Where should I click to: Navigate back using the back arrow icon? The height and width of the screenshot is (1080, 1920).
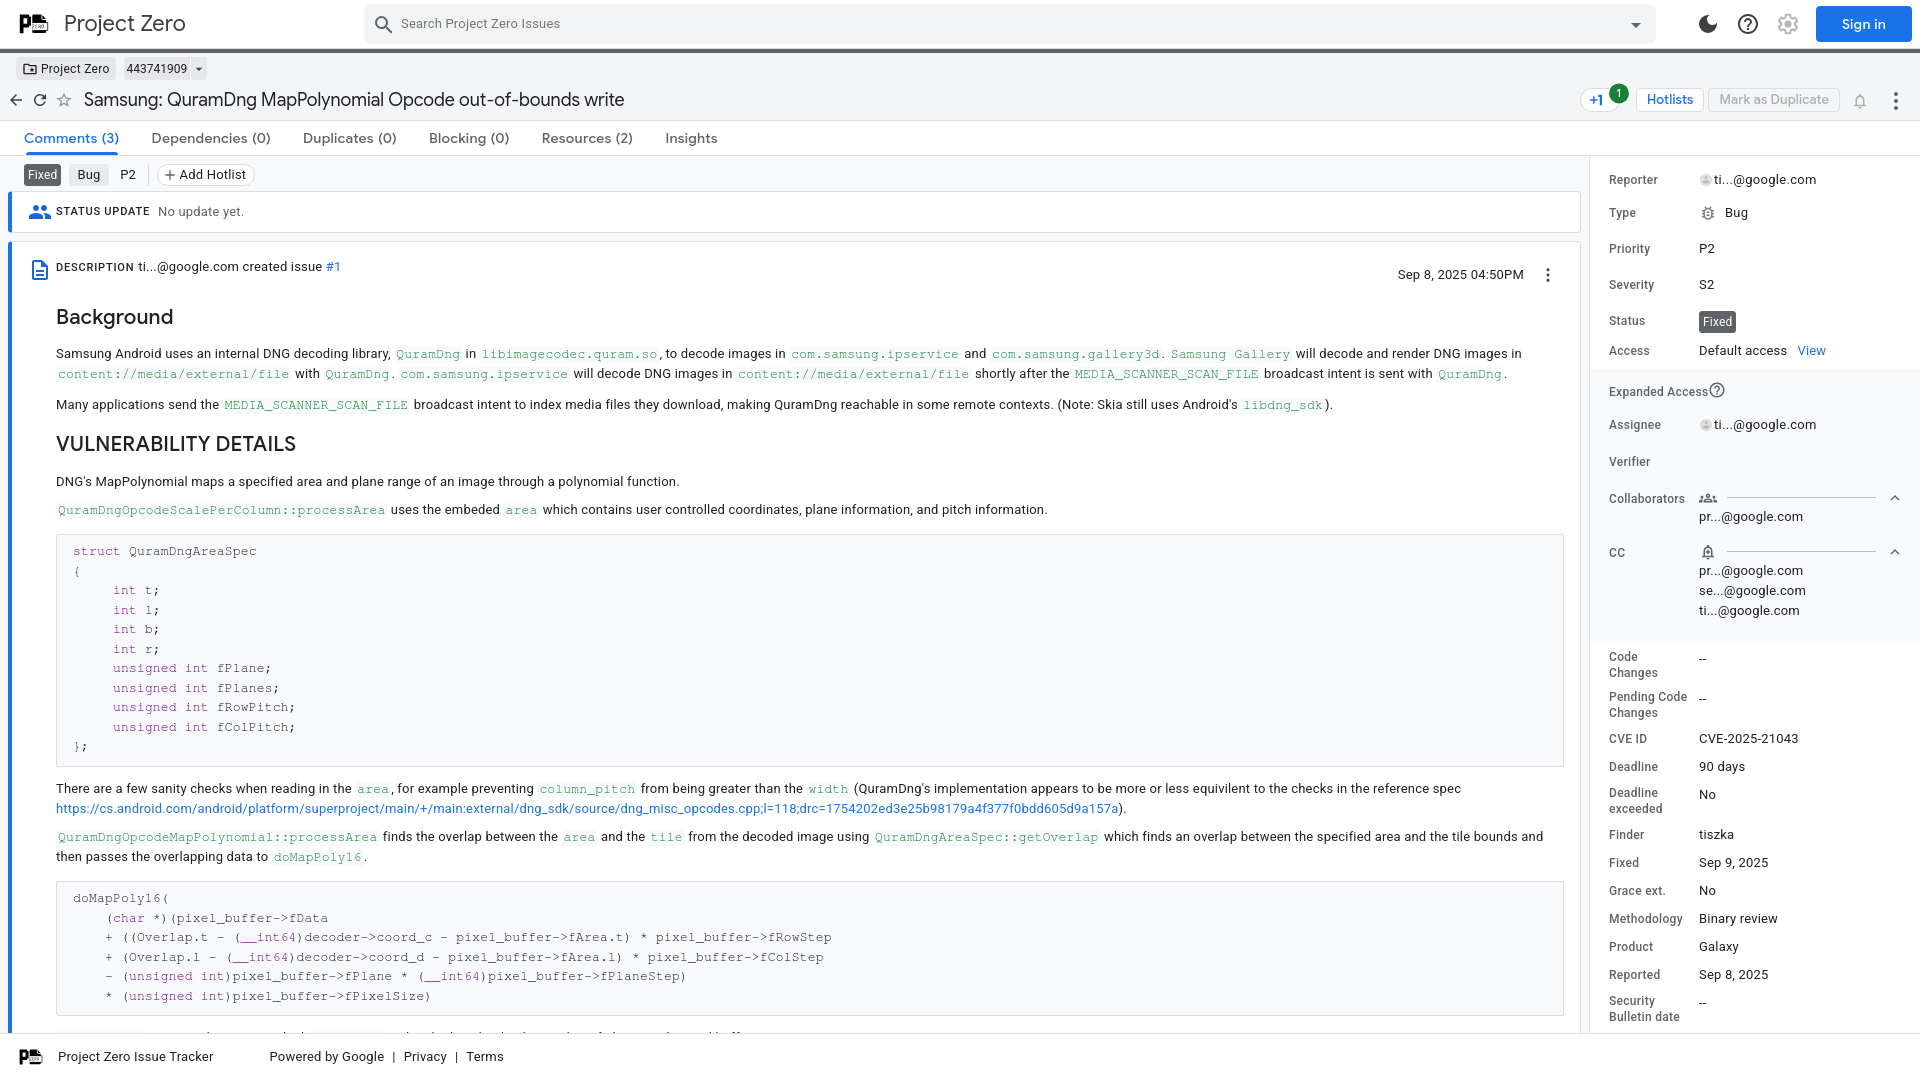click(16, 100)
